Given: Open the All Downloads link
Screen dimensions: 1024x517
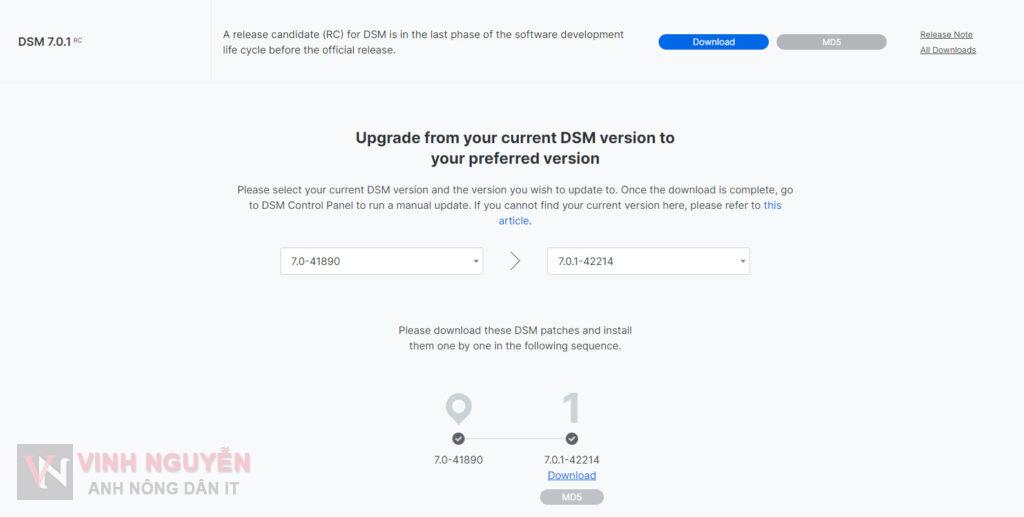Looking at the screenshot, I should 948,50.
